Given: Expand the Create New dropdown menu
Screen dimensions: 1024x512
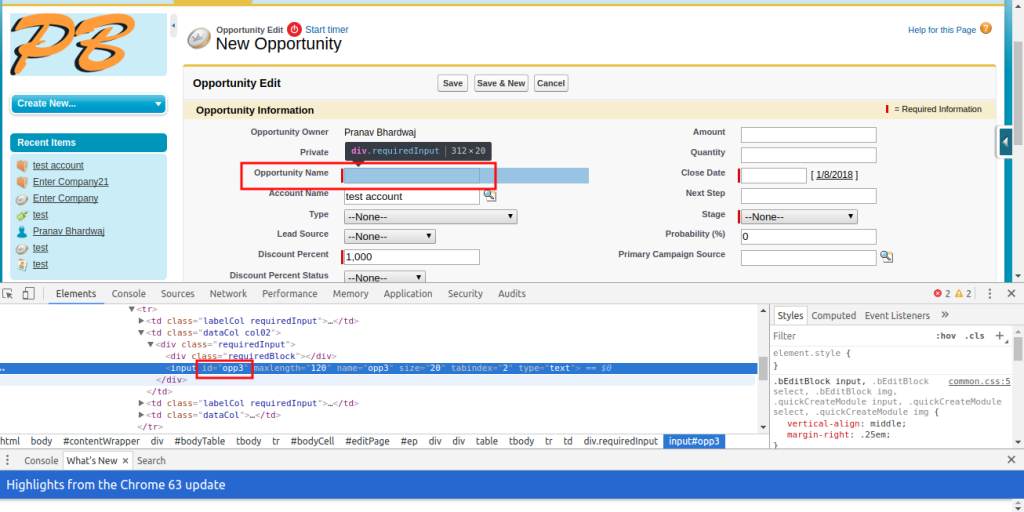Looking at the screenshot, I should coord(88,103).
